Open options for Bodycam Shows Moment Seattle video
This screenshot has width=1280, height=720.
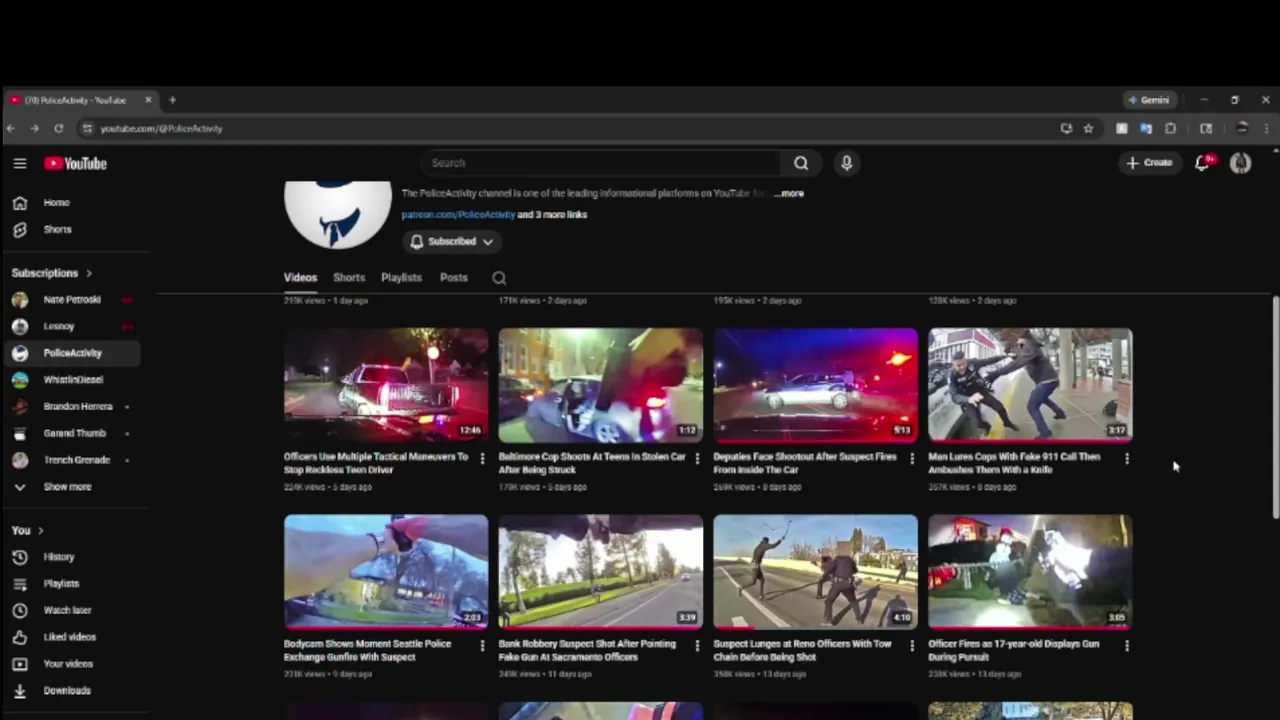coord(482,646)
